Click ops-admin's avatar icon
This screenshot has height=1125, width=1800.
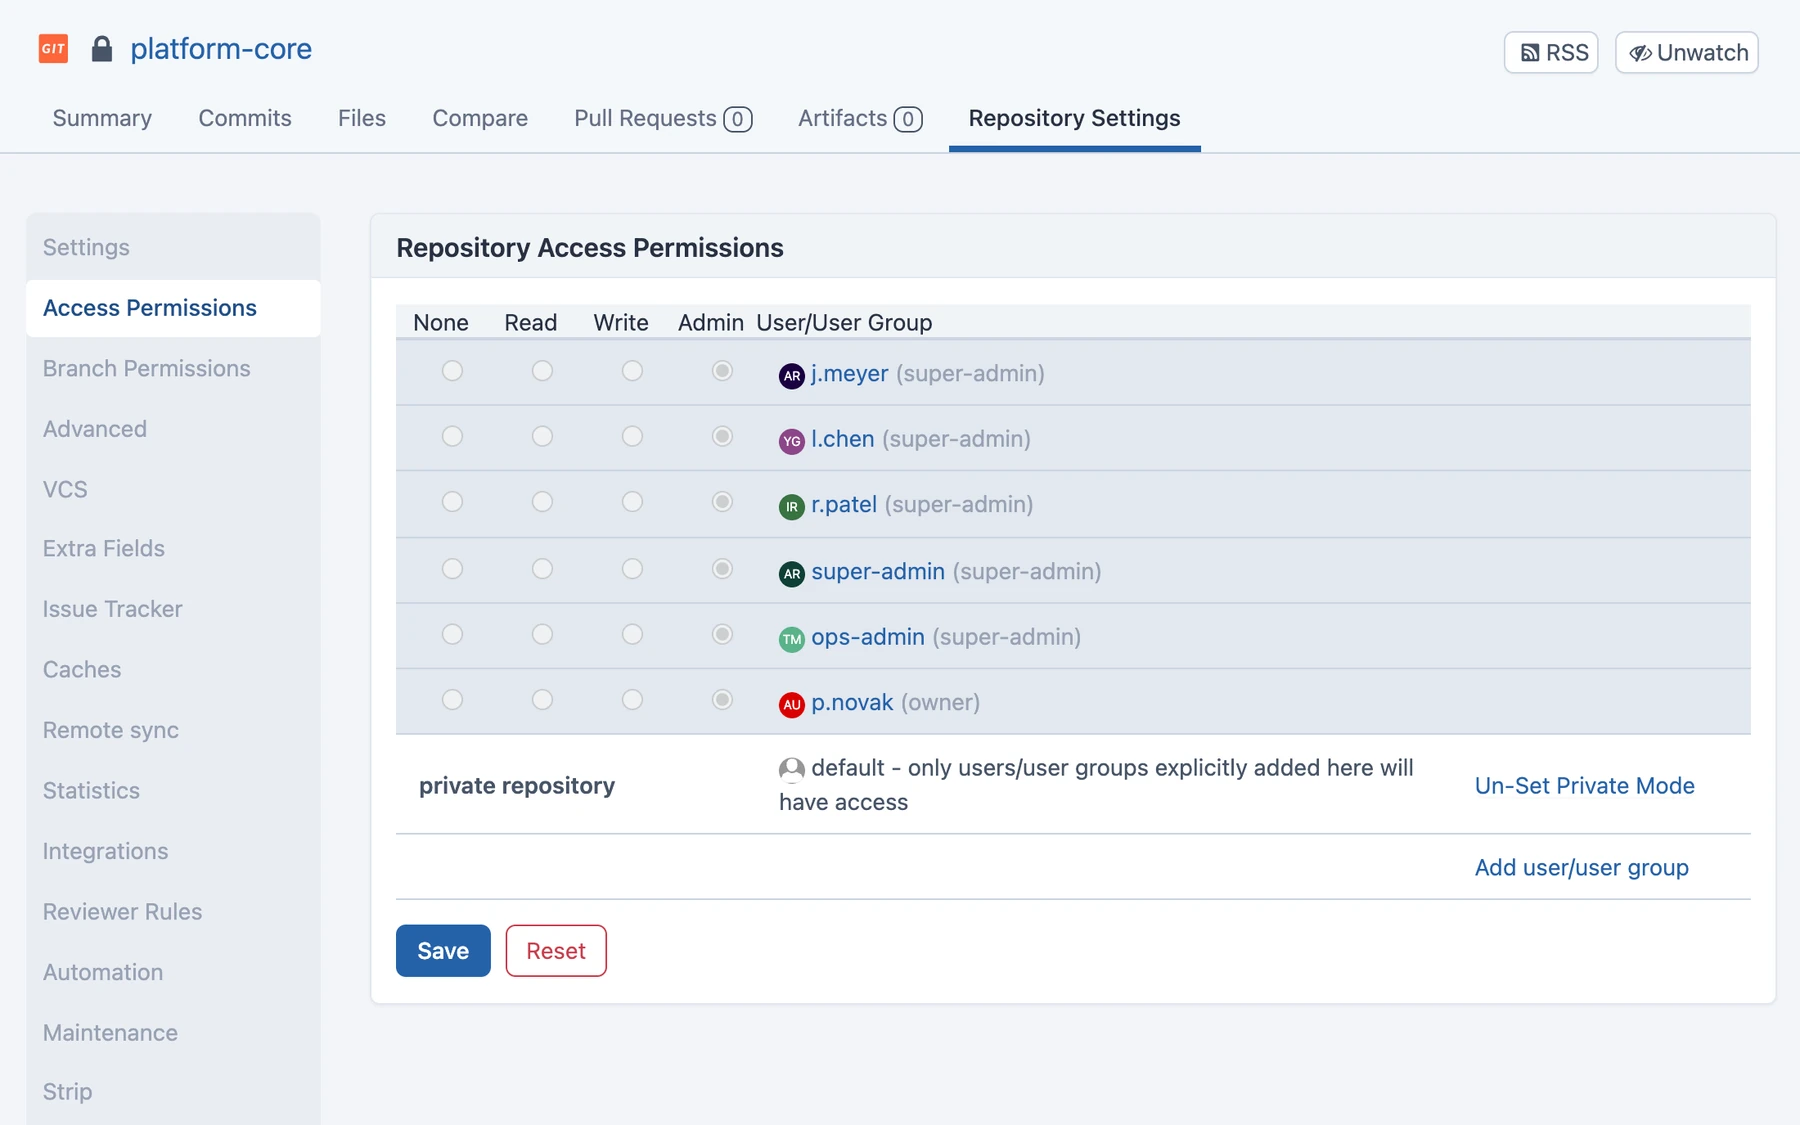(791, 639)
